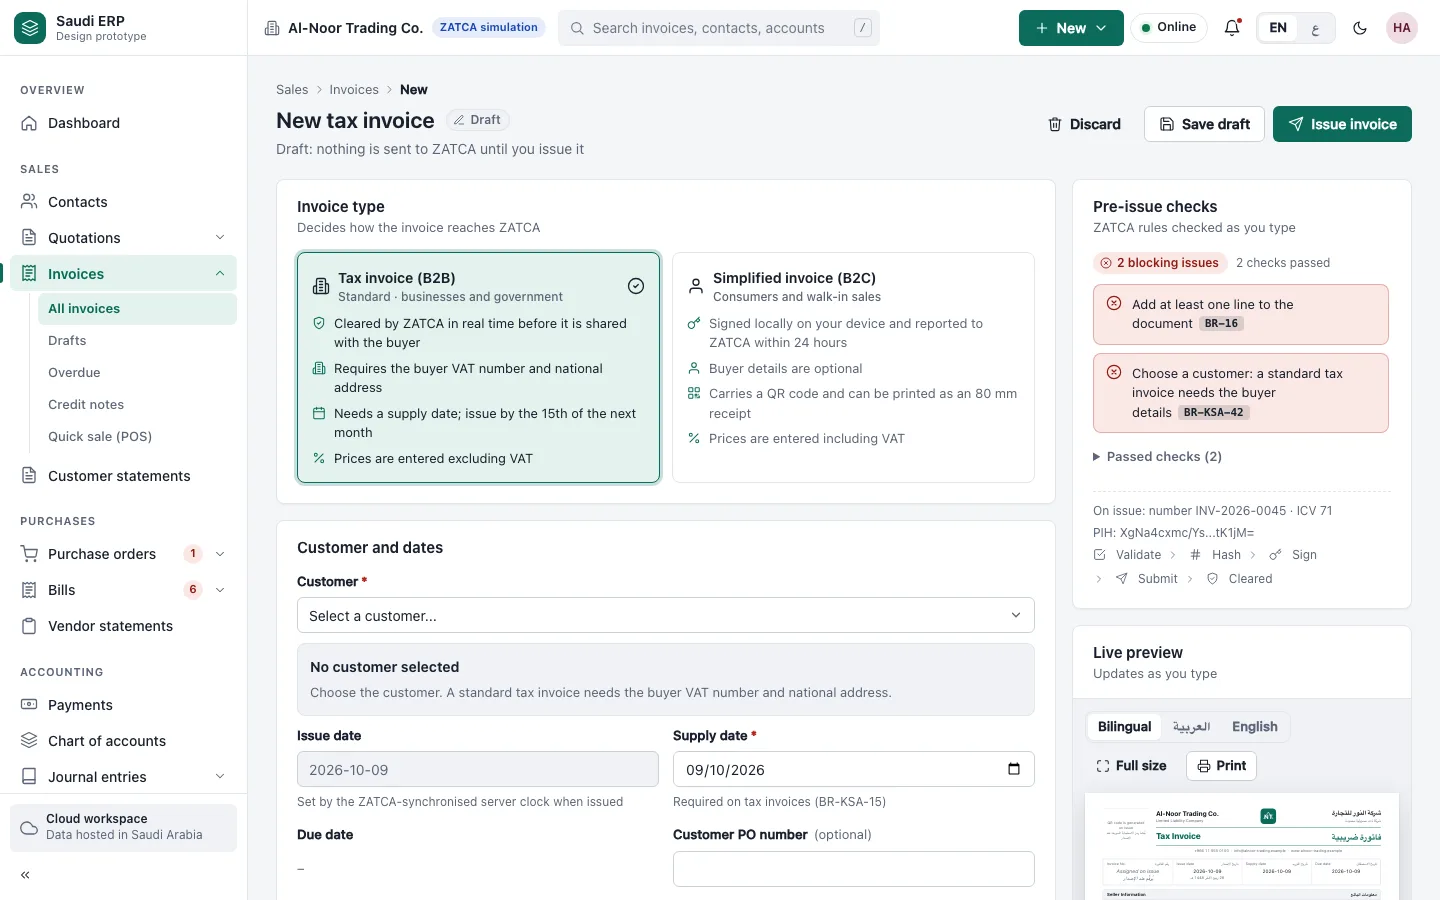Open Chart of accounts
The height and width of the screenshot is (900, 1440).
pyautogui.click(x=123, y=741)
